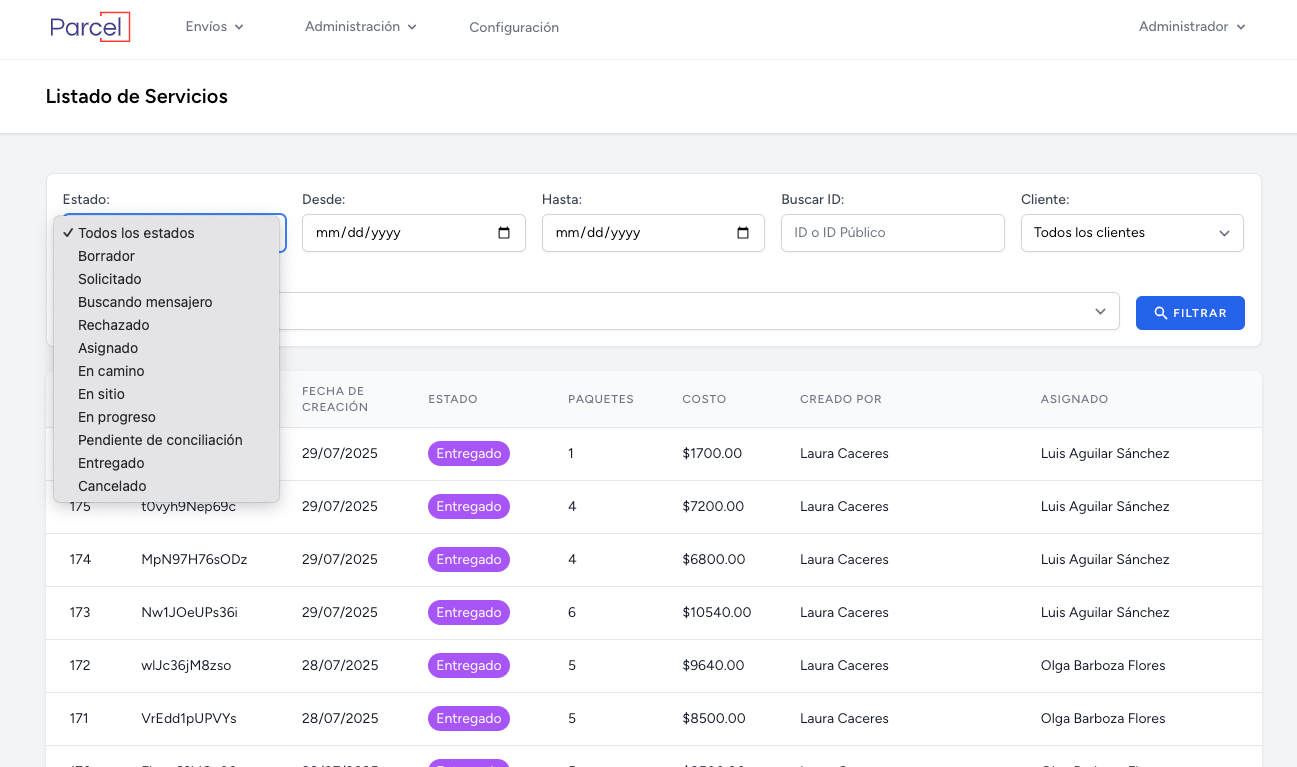Click the Parcel logo
1297x767 pixels.
point(90,28)
